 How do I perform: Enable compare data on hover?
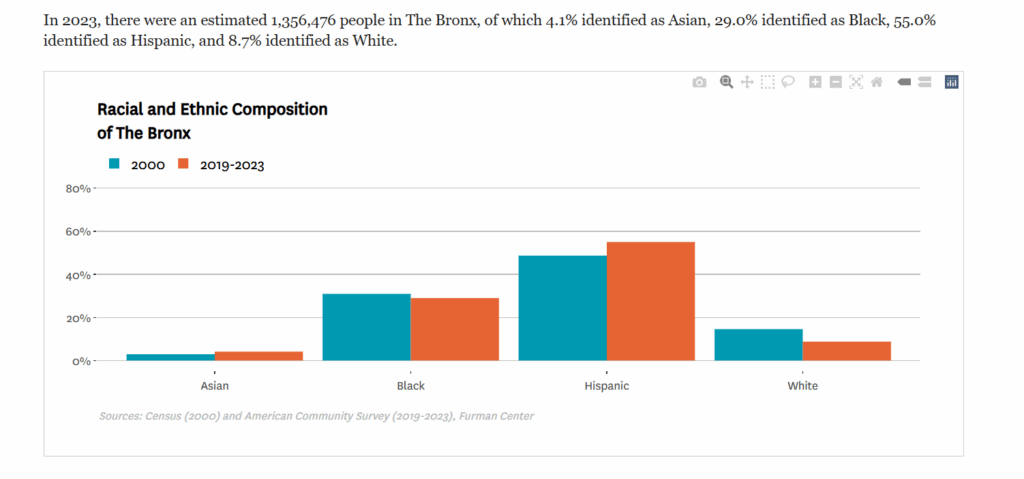click(925, 82)
